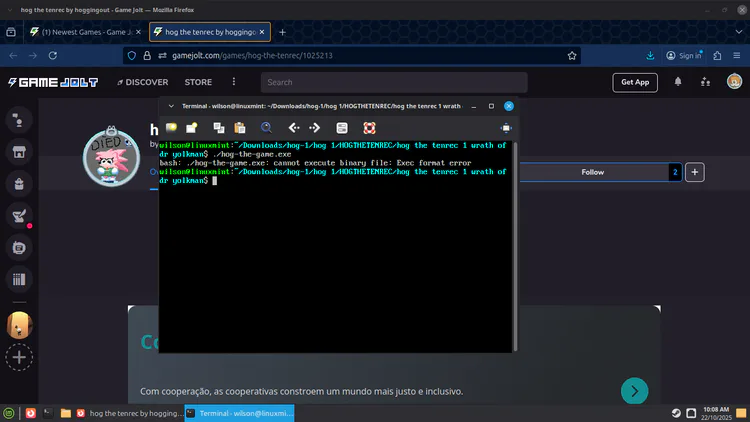Open the Firefox hamburger application menu

click(x=737, y=56)
